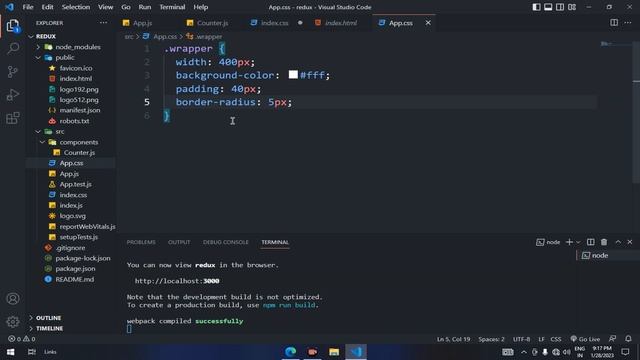The height and width of the screenshot is (360, 640).
Task: Click the Spaces: 2 indentation status item
Action: (491, 339)
